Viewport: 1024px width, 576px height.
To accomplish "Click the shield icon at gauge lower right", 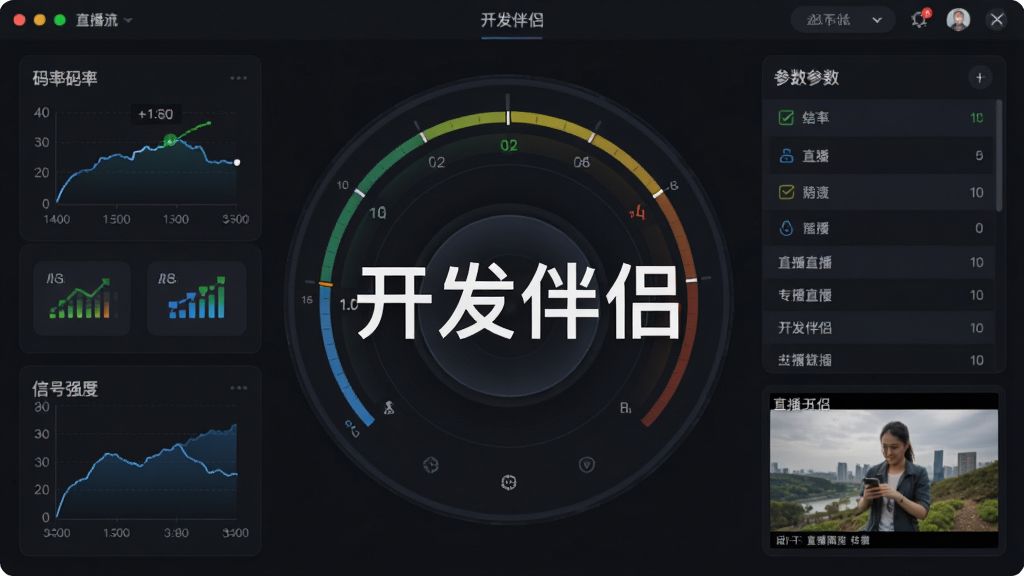I will pos(586,464).
